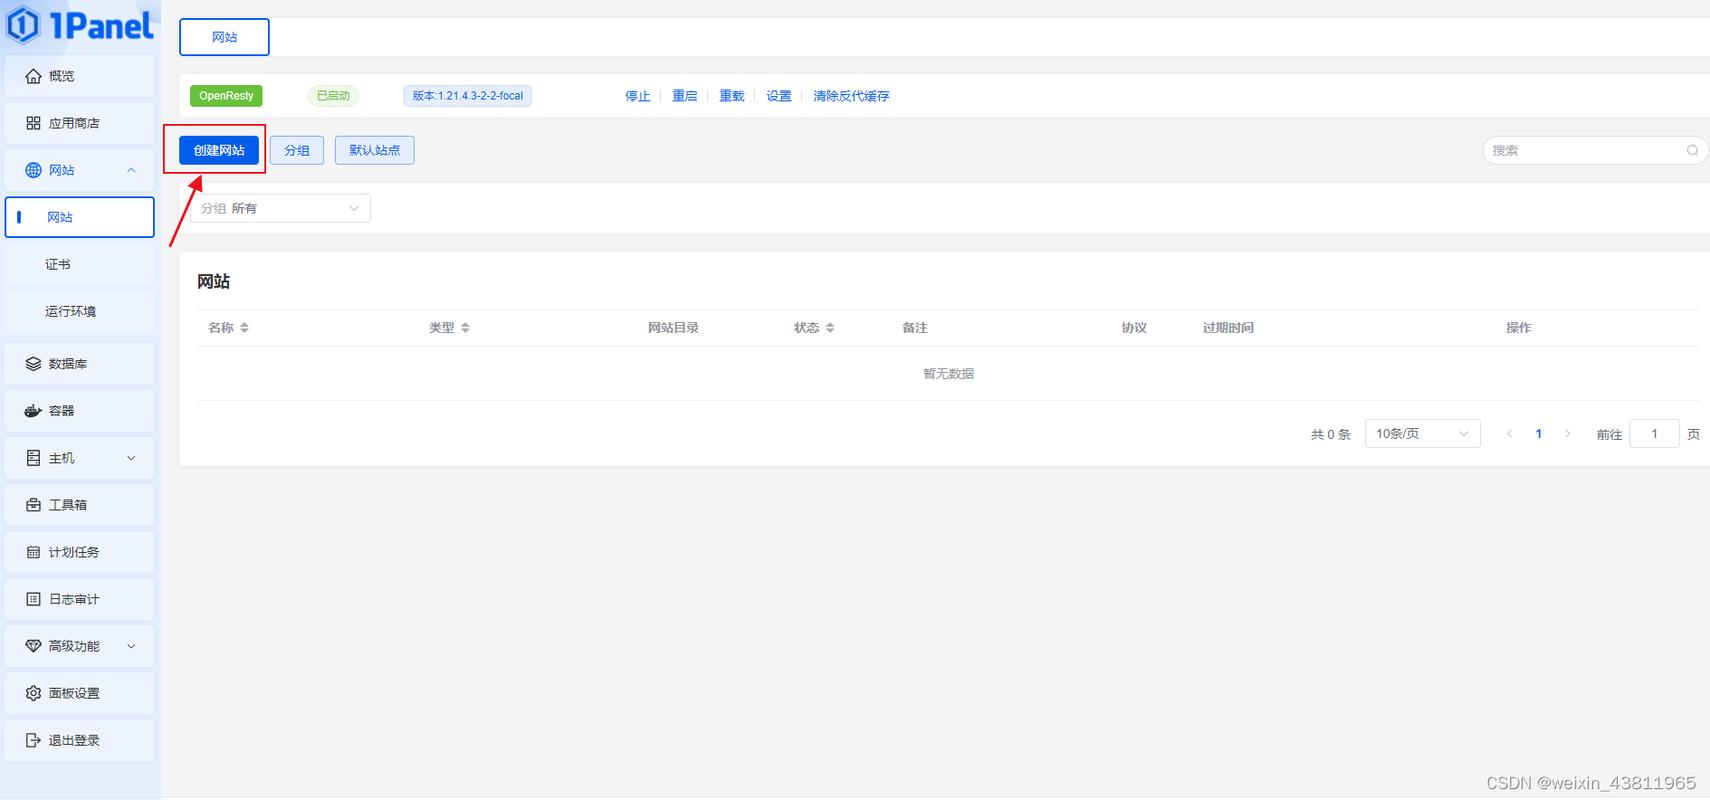Open the 分组 所有 dropdown filter
Image resolution: width=1710 pixels, height=800 pixels.
tap(280, 208)
